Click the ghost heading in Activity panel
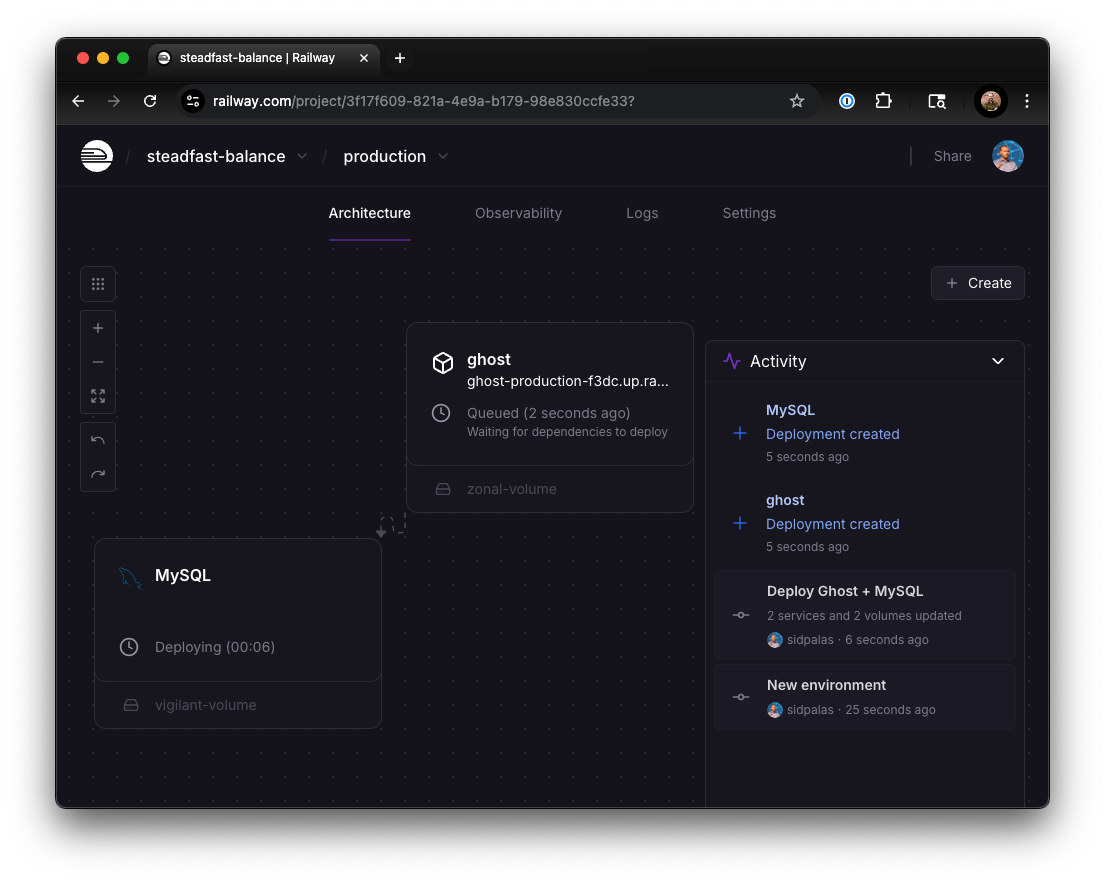 [x=785, y=500]
